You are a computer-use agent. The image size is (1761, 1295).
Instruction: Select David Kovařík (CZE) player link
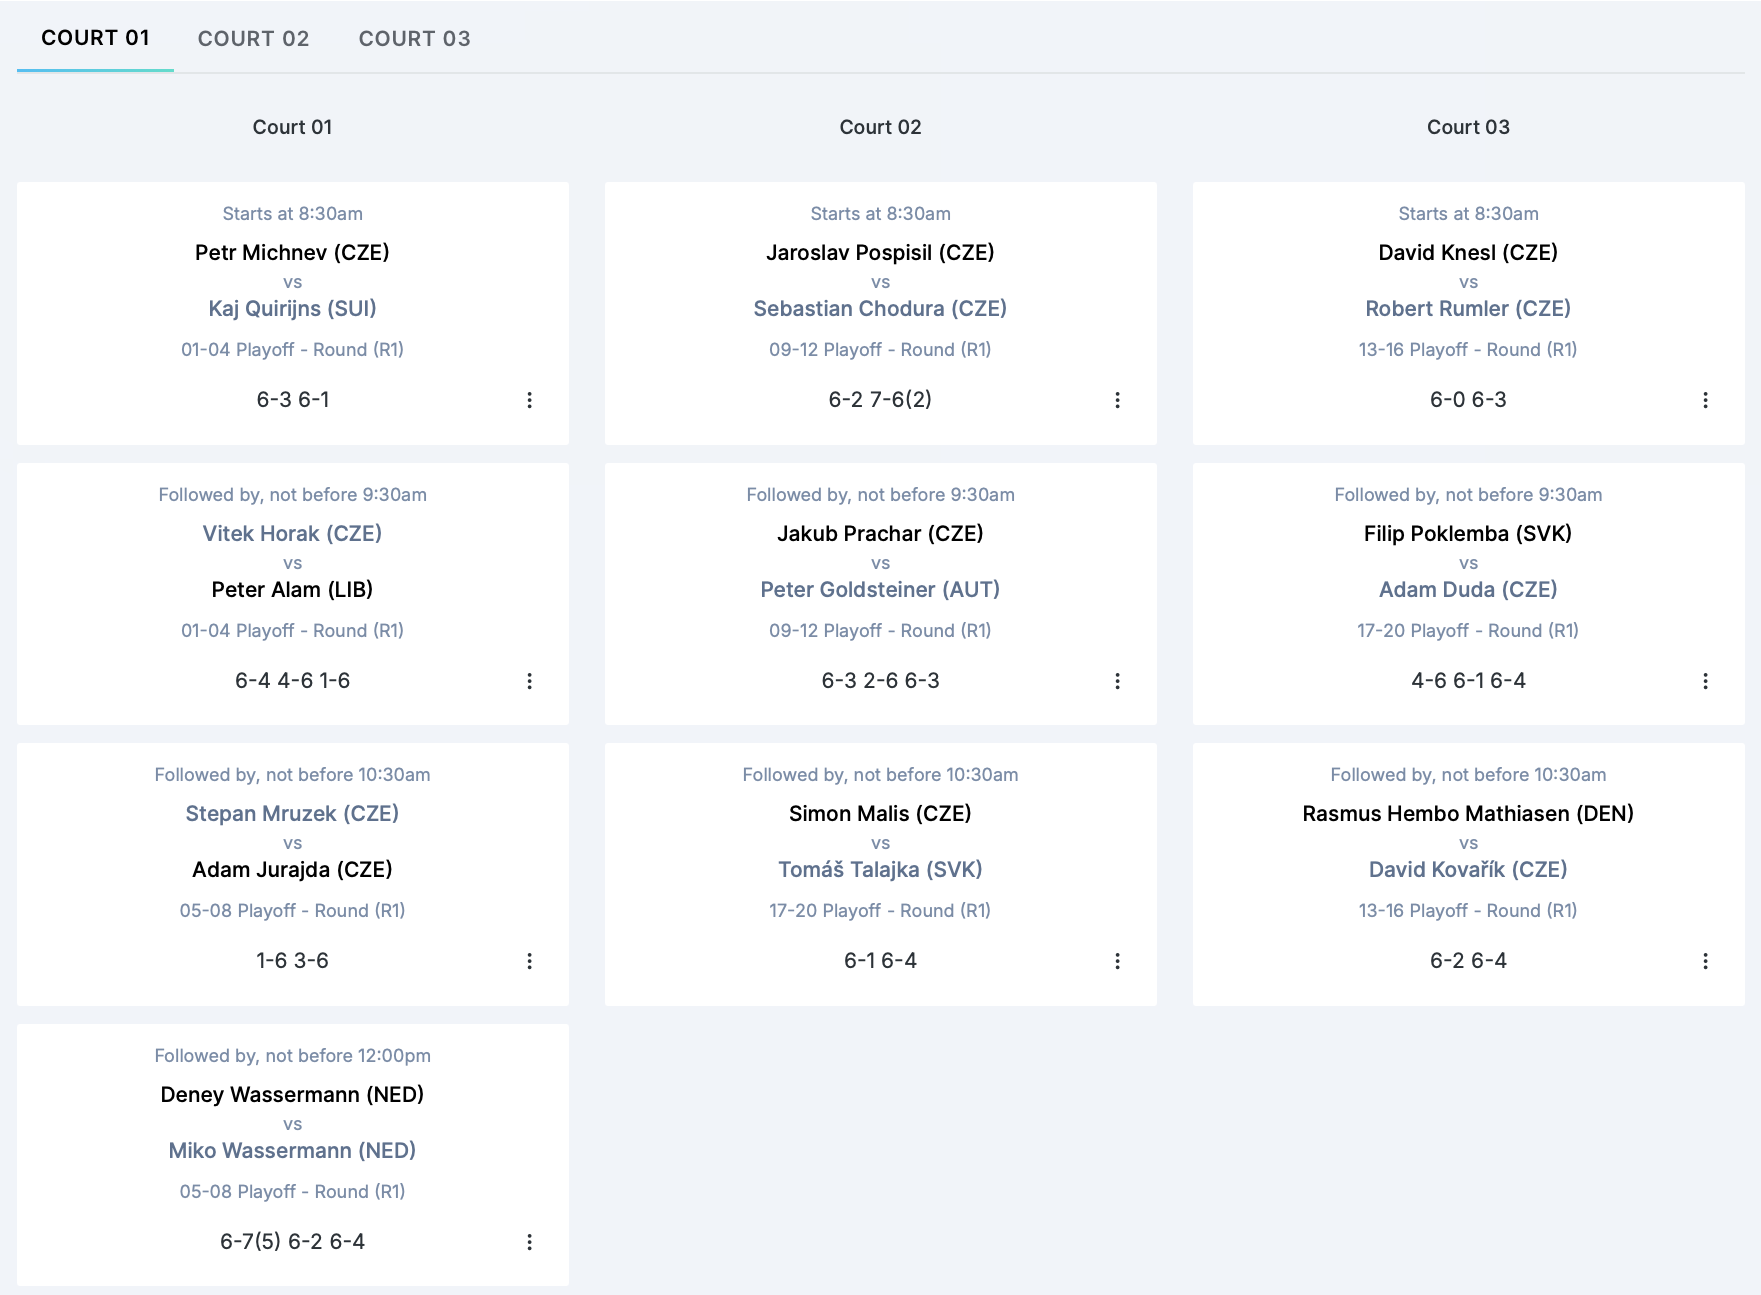[1467, 870]
